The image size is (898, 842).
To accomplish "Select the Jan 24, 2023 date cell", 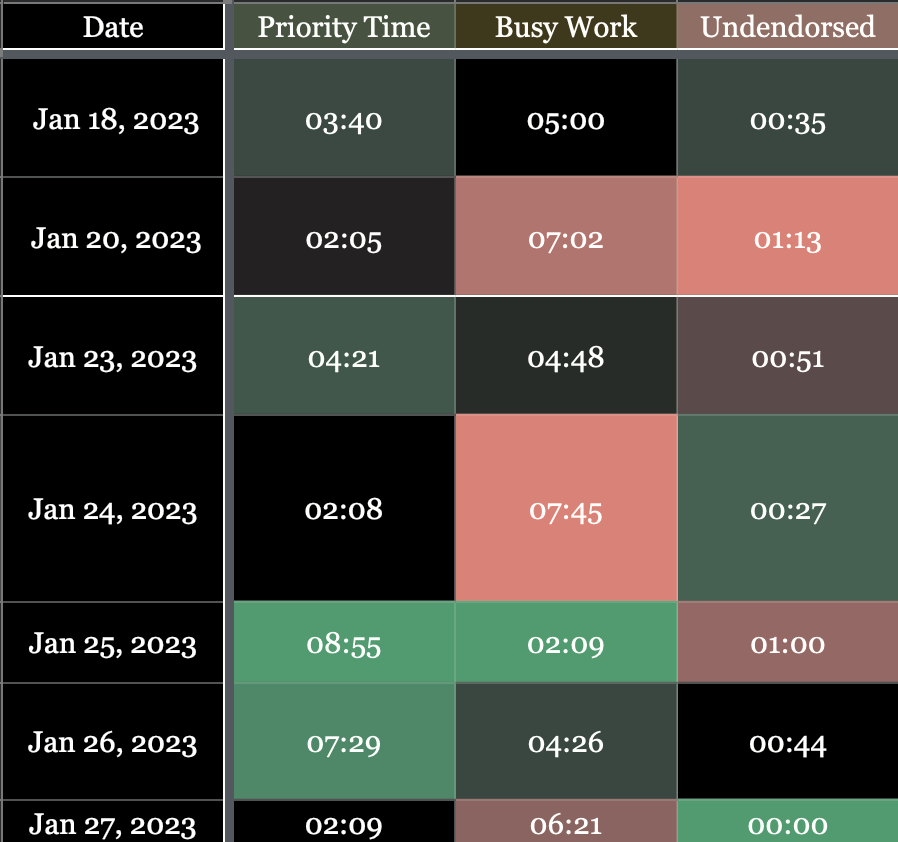I will (113, 509).
